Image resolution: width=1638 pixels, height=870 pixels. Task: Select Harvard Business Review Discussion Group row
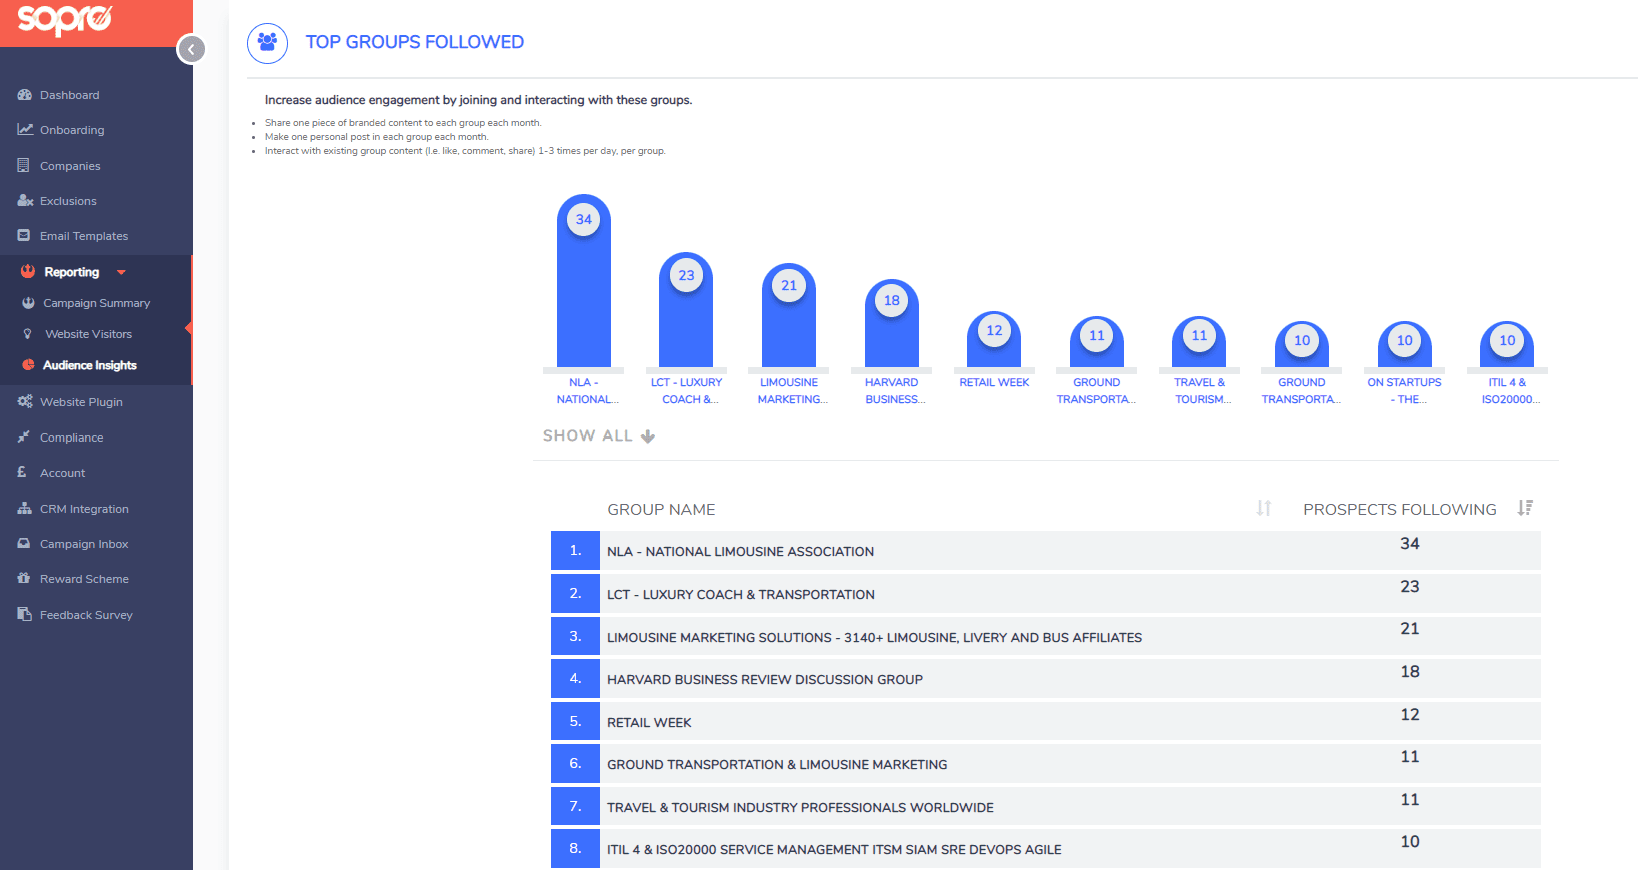coord(1045,679)
